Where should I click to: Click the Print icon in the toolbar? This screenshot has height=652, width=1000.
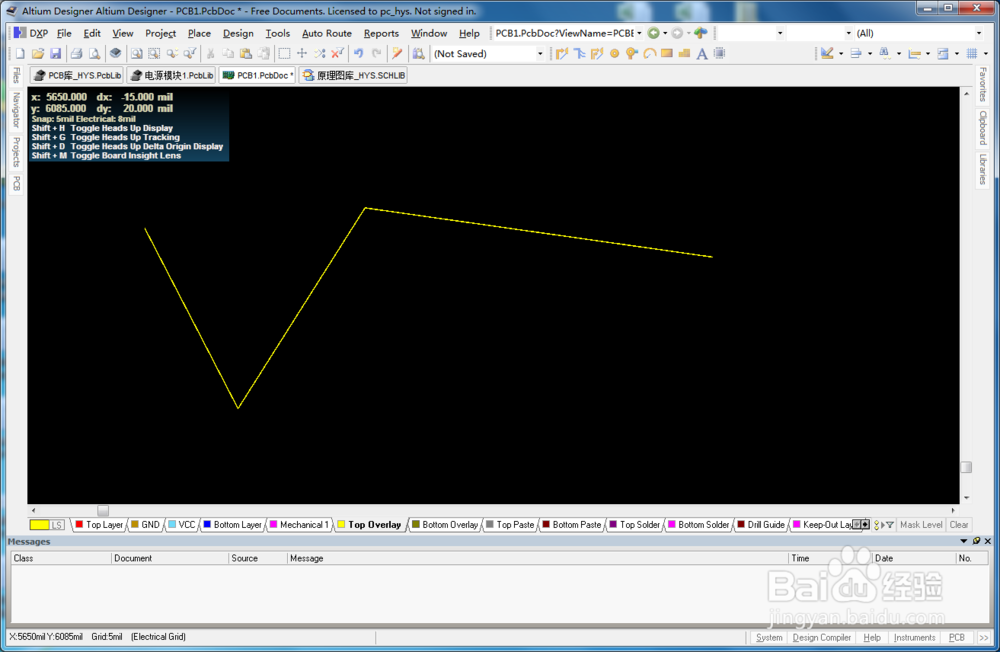click(77, 54)
